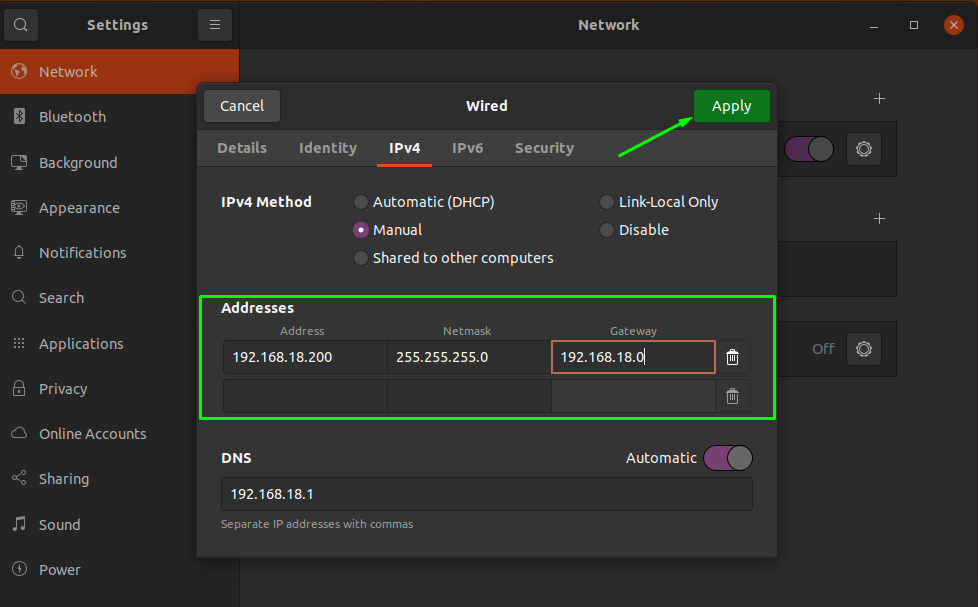Toggle the wired connection switch
Screen dimensions: 978x607
[809, 149]
